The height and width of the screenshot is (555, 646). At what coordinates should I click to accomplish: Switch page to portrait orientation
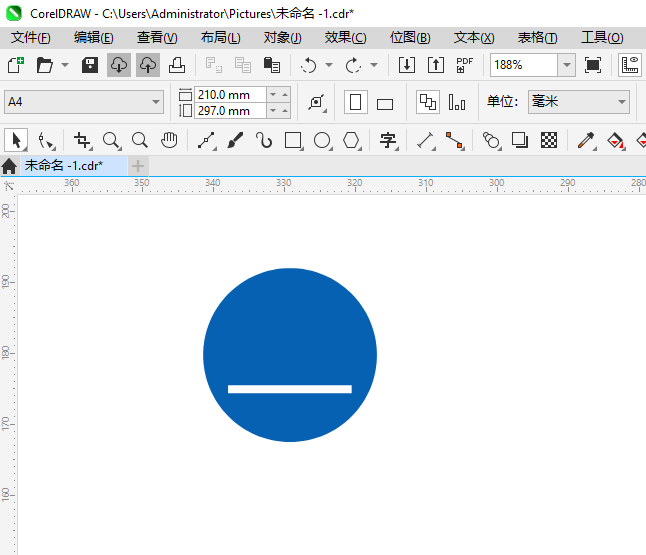(x=355, y=102)
